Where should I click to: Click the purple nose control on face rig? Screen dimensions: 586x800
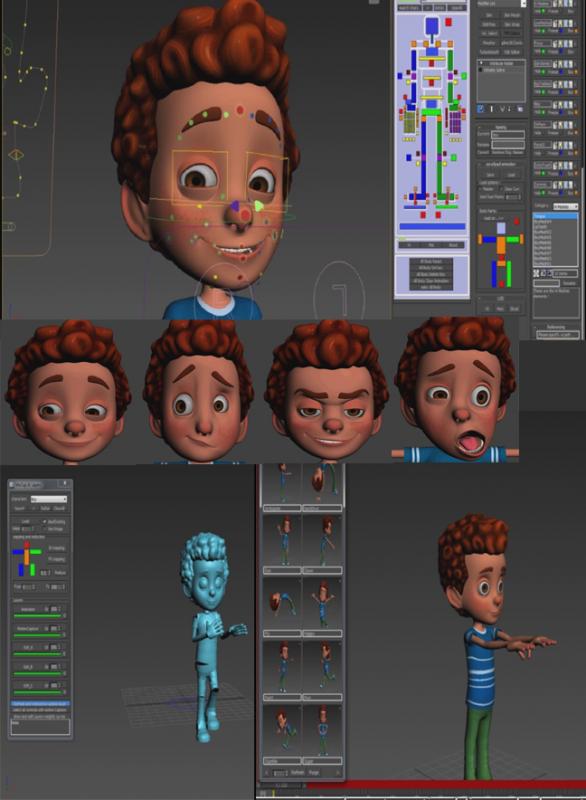coord(235,206)
